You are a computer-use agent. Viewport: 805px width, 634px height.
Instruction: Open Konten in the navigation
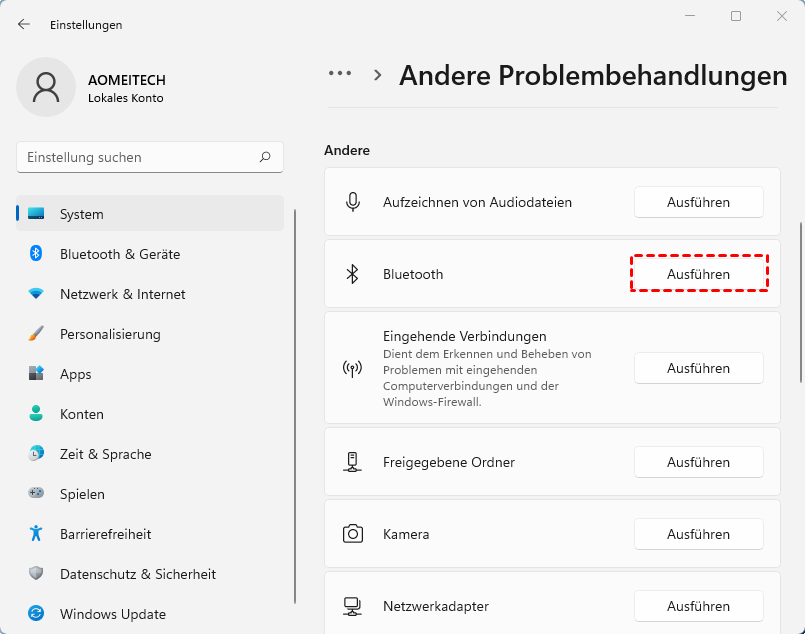(x=81, y=414)
